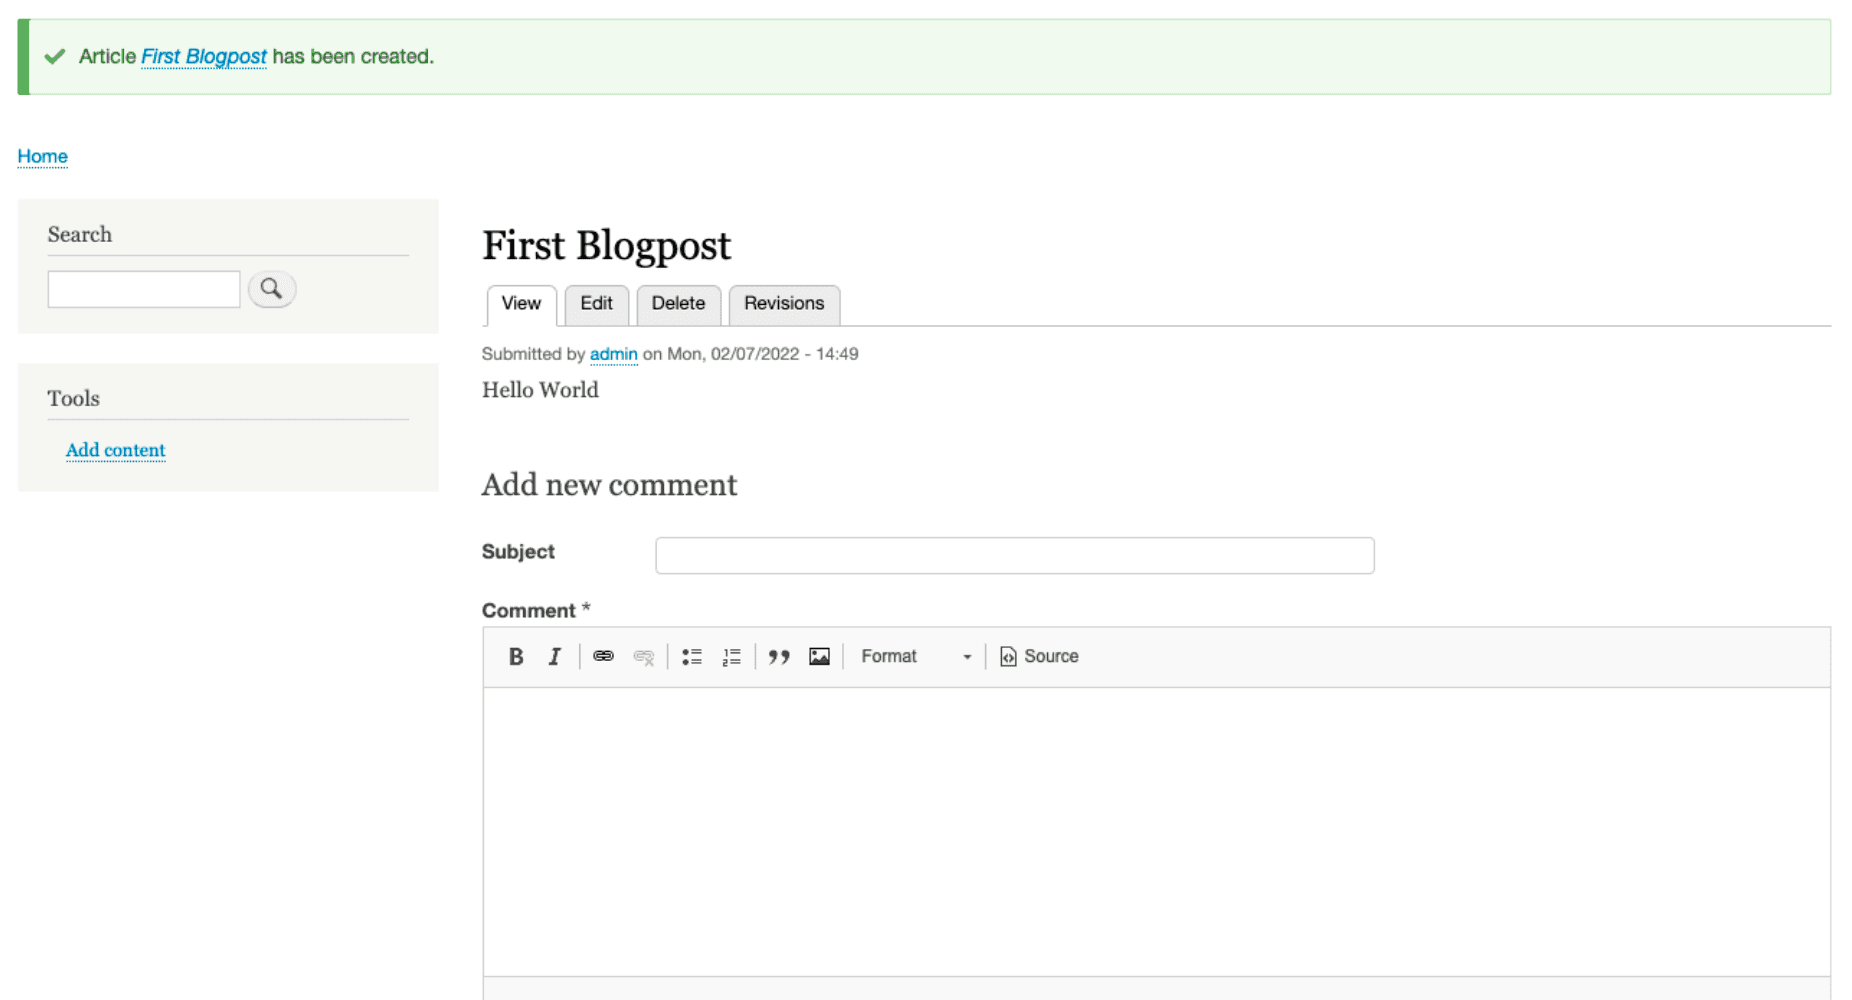Switch to the Edit tab
1852x1000 pixels.
596,304
